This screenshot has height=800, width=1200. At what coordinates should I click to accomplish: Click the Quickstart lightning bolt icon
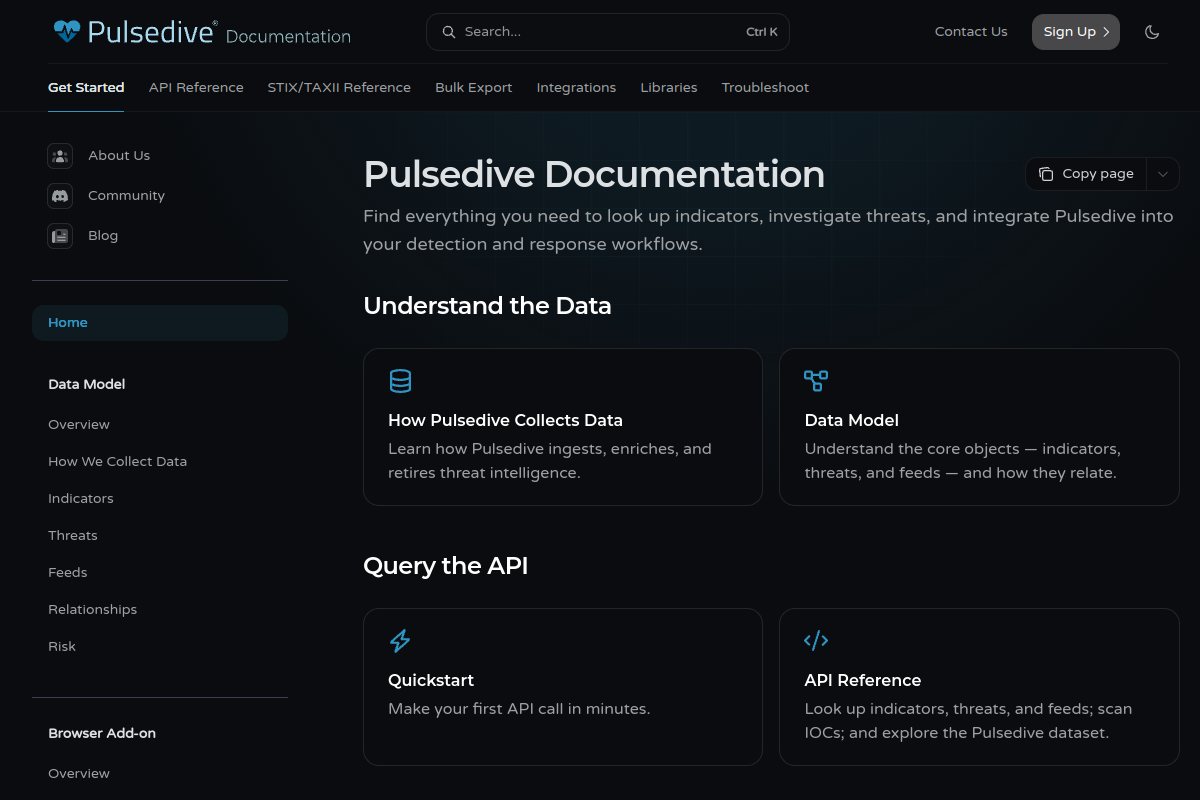tap(400, 641)
